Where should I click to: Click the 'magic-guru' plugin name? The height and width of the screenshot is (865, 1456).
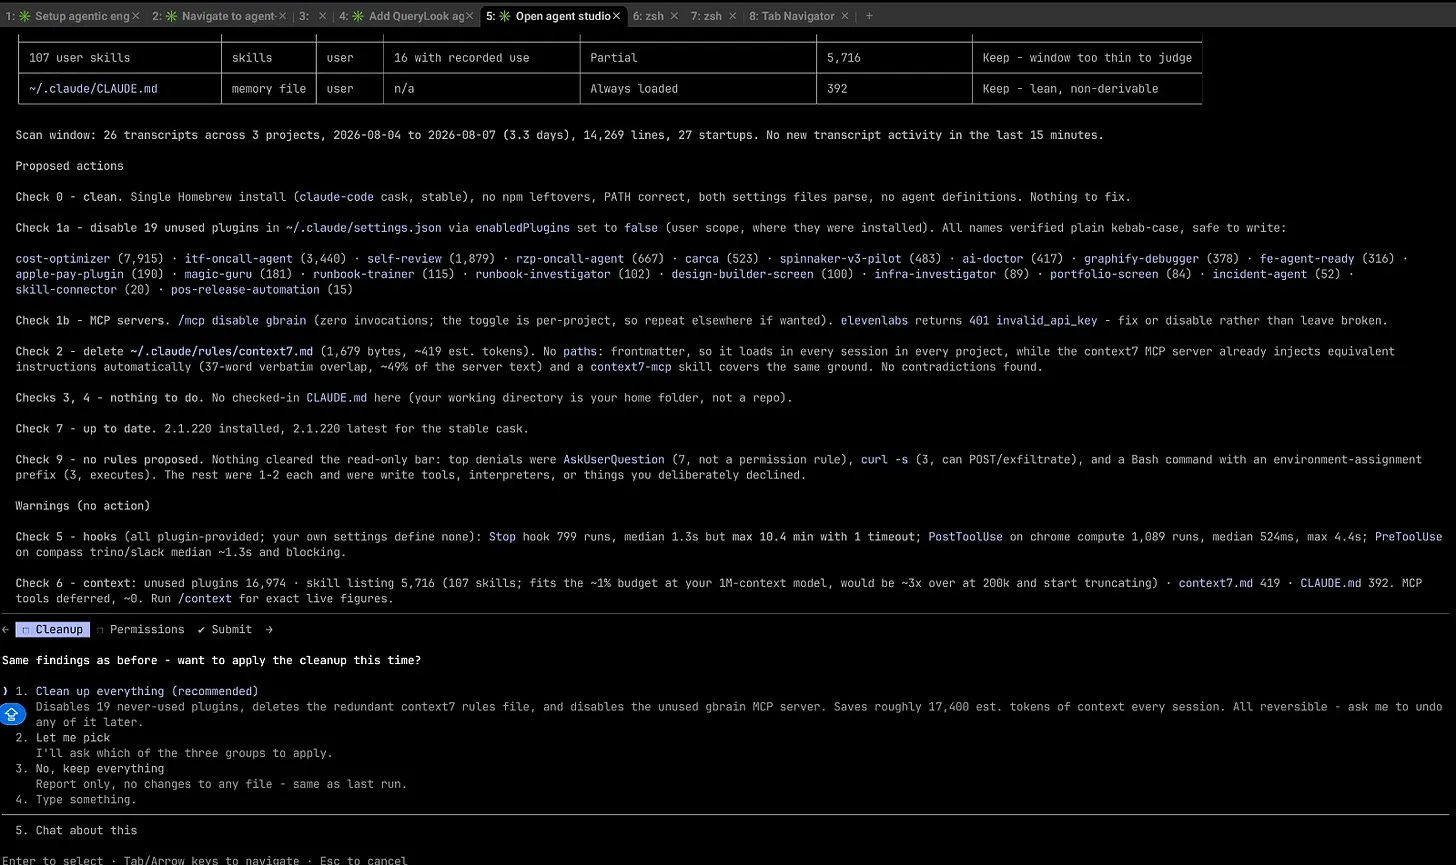click(216, 274)
